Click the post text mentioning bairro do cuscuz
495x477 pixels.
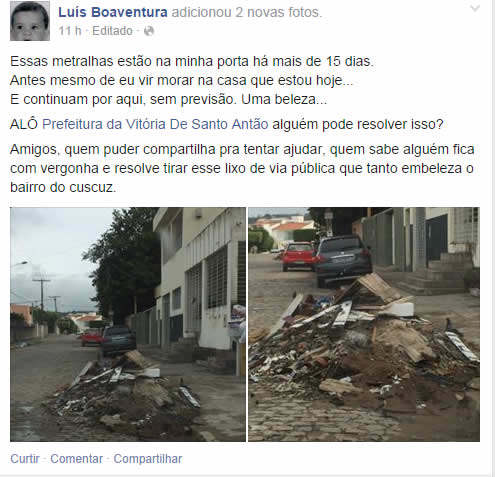tap(242, 168)
